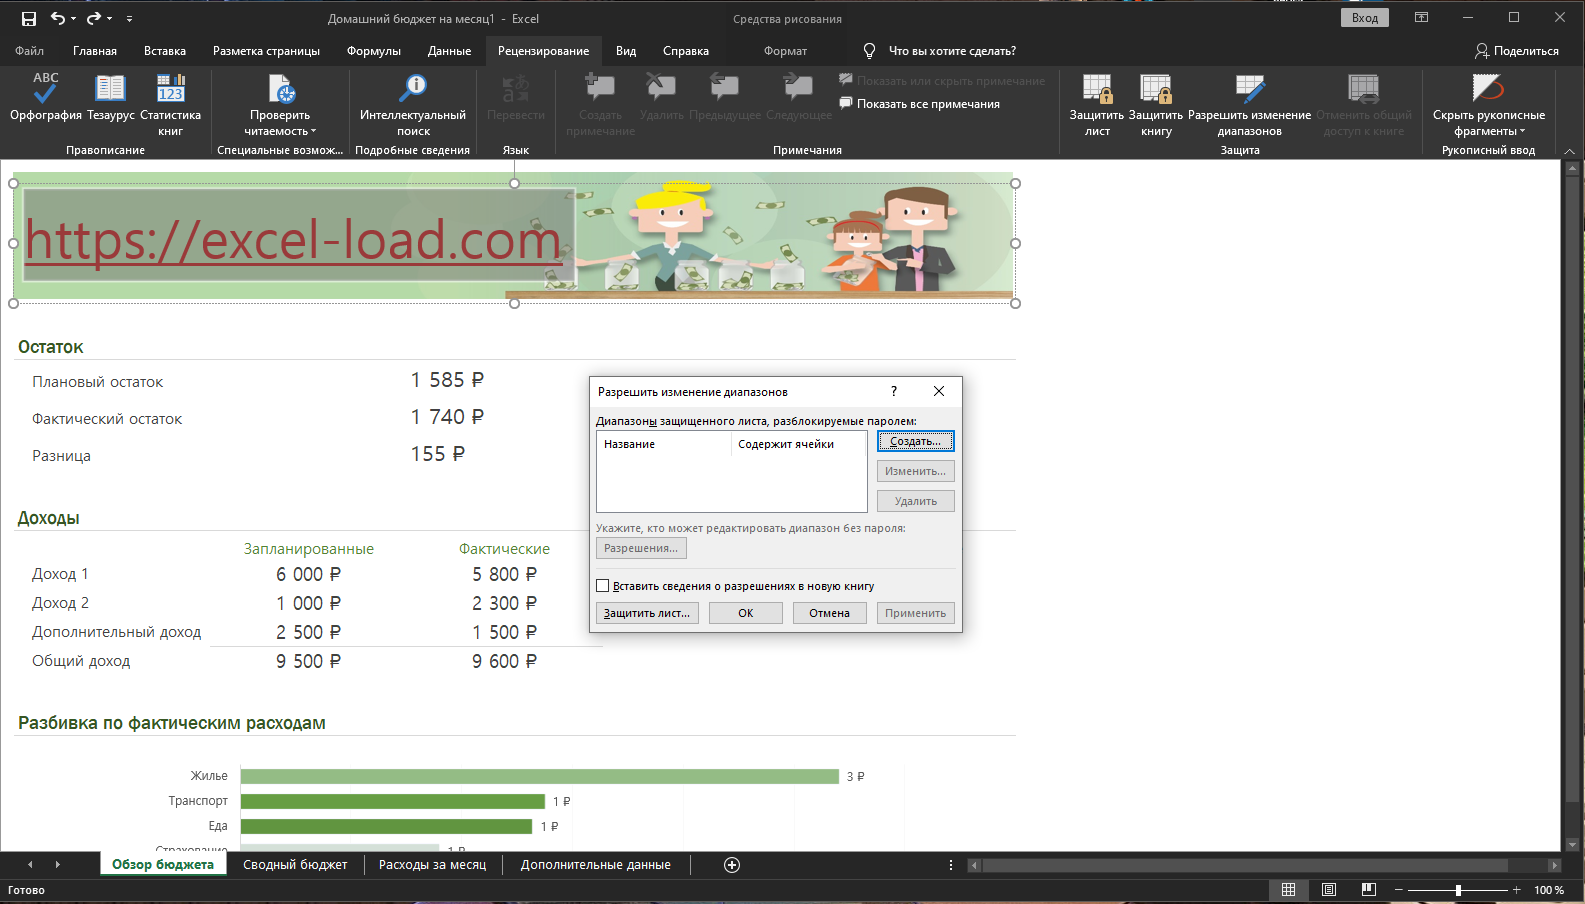This screenshot has width=1585, height=904.
Task: Switch to the Главная tab
Action: click(x=95, y=51)
